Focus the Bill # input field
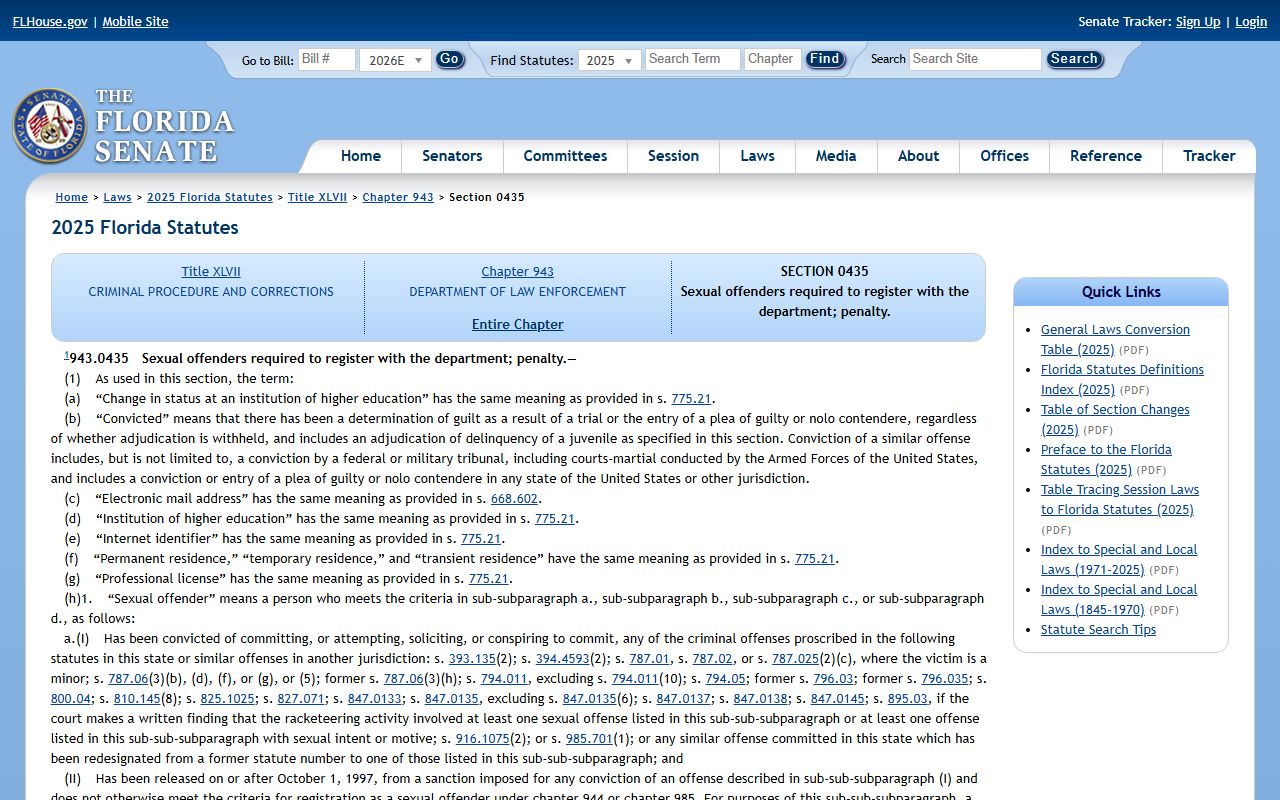 pos(327,59)
